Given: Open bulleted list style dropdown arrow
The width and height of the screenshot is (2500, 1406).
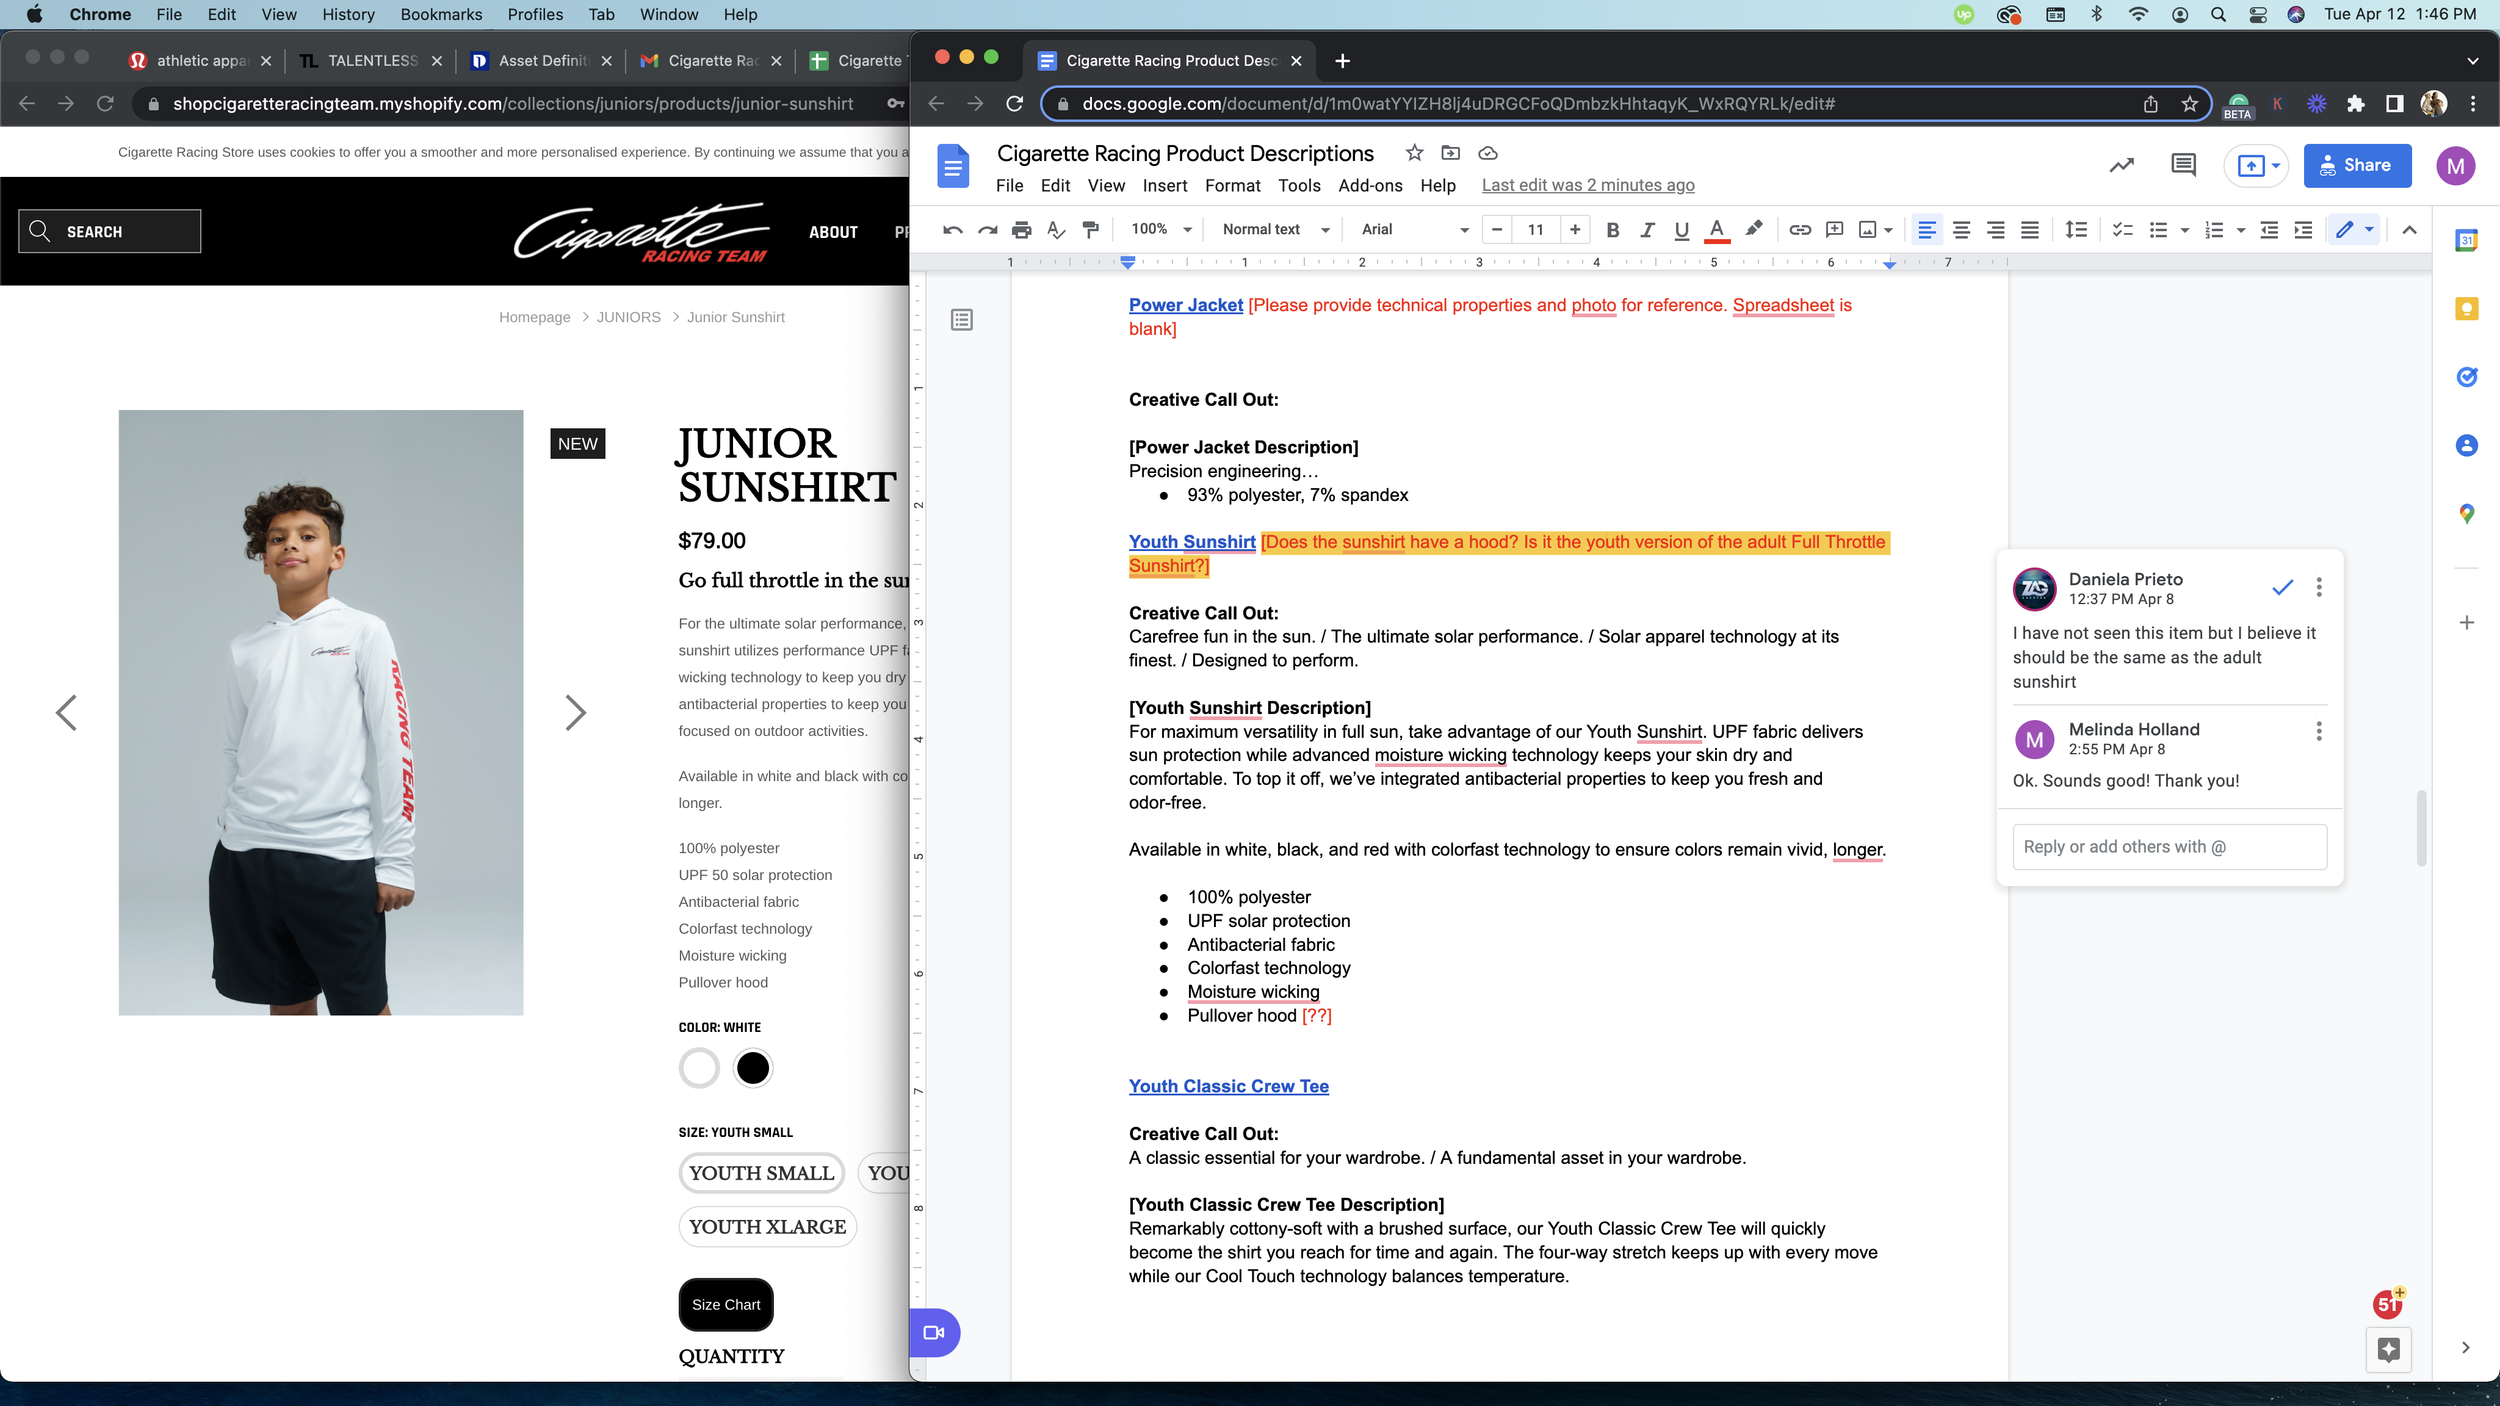Looking at the screenshot, I should (2185, 230).
